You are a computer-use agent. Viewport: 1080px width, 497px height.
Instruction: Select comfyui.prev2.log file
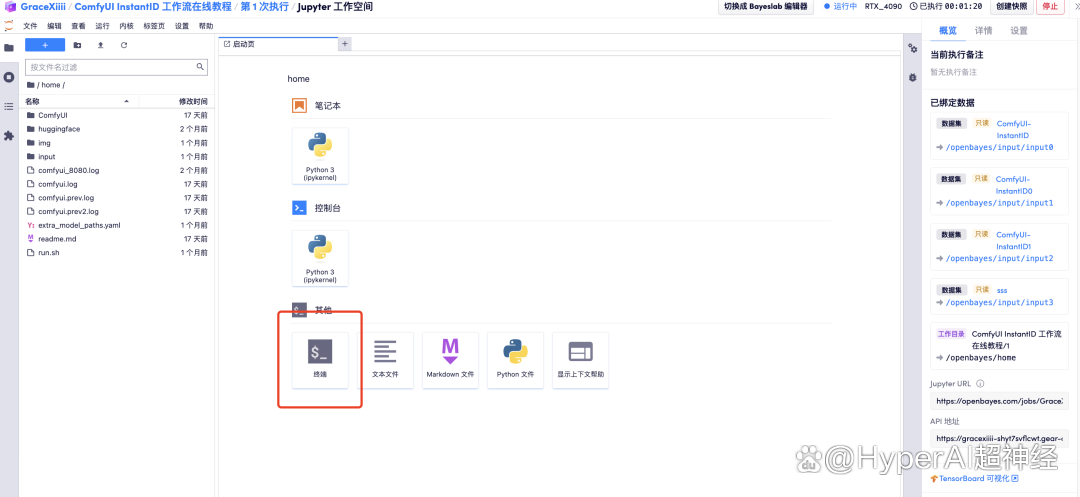pos(116,211)
